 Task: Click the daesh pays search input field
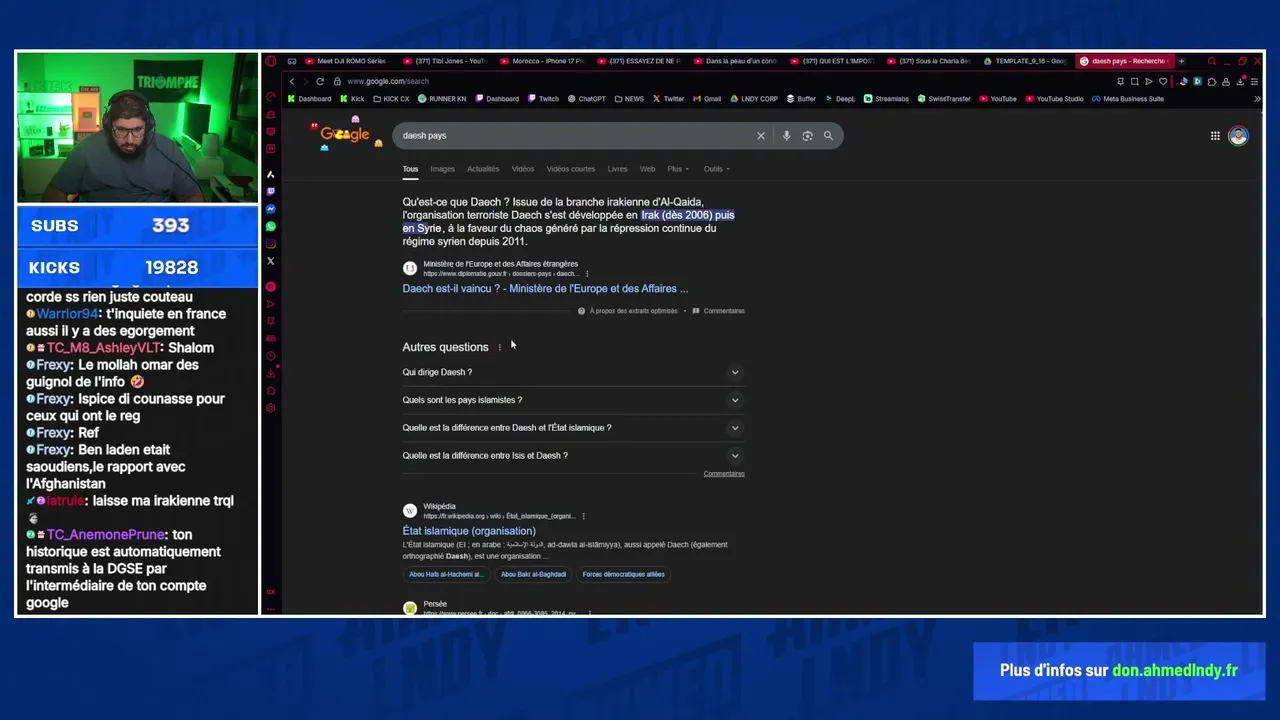coord(575,135)
